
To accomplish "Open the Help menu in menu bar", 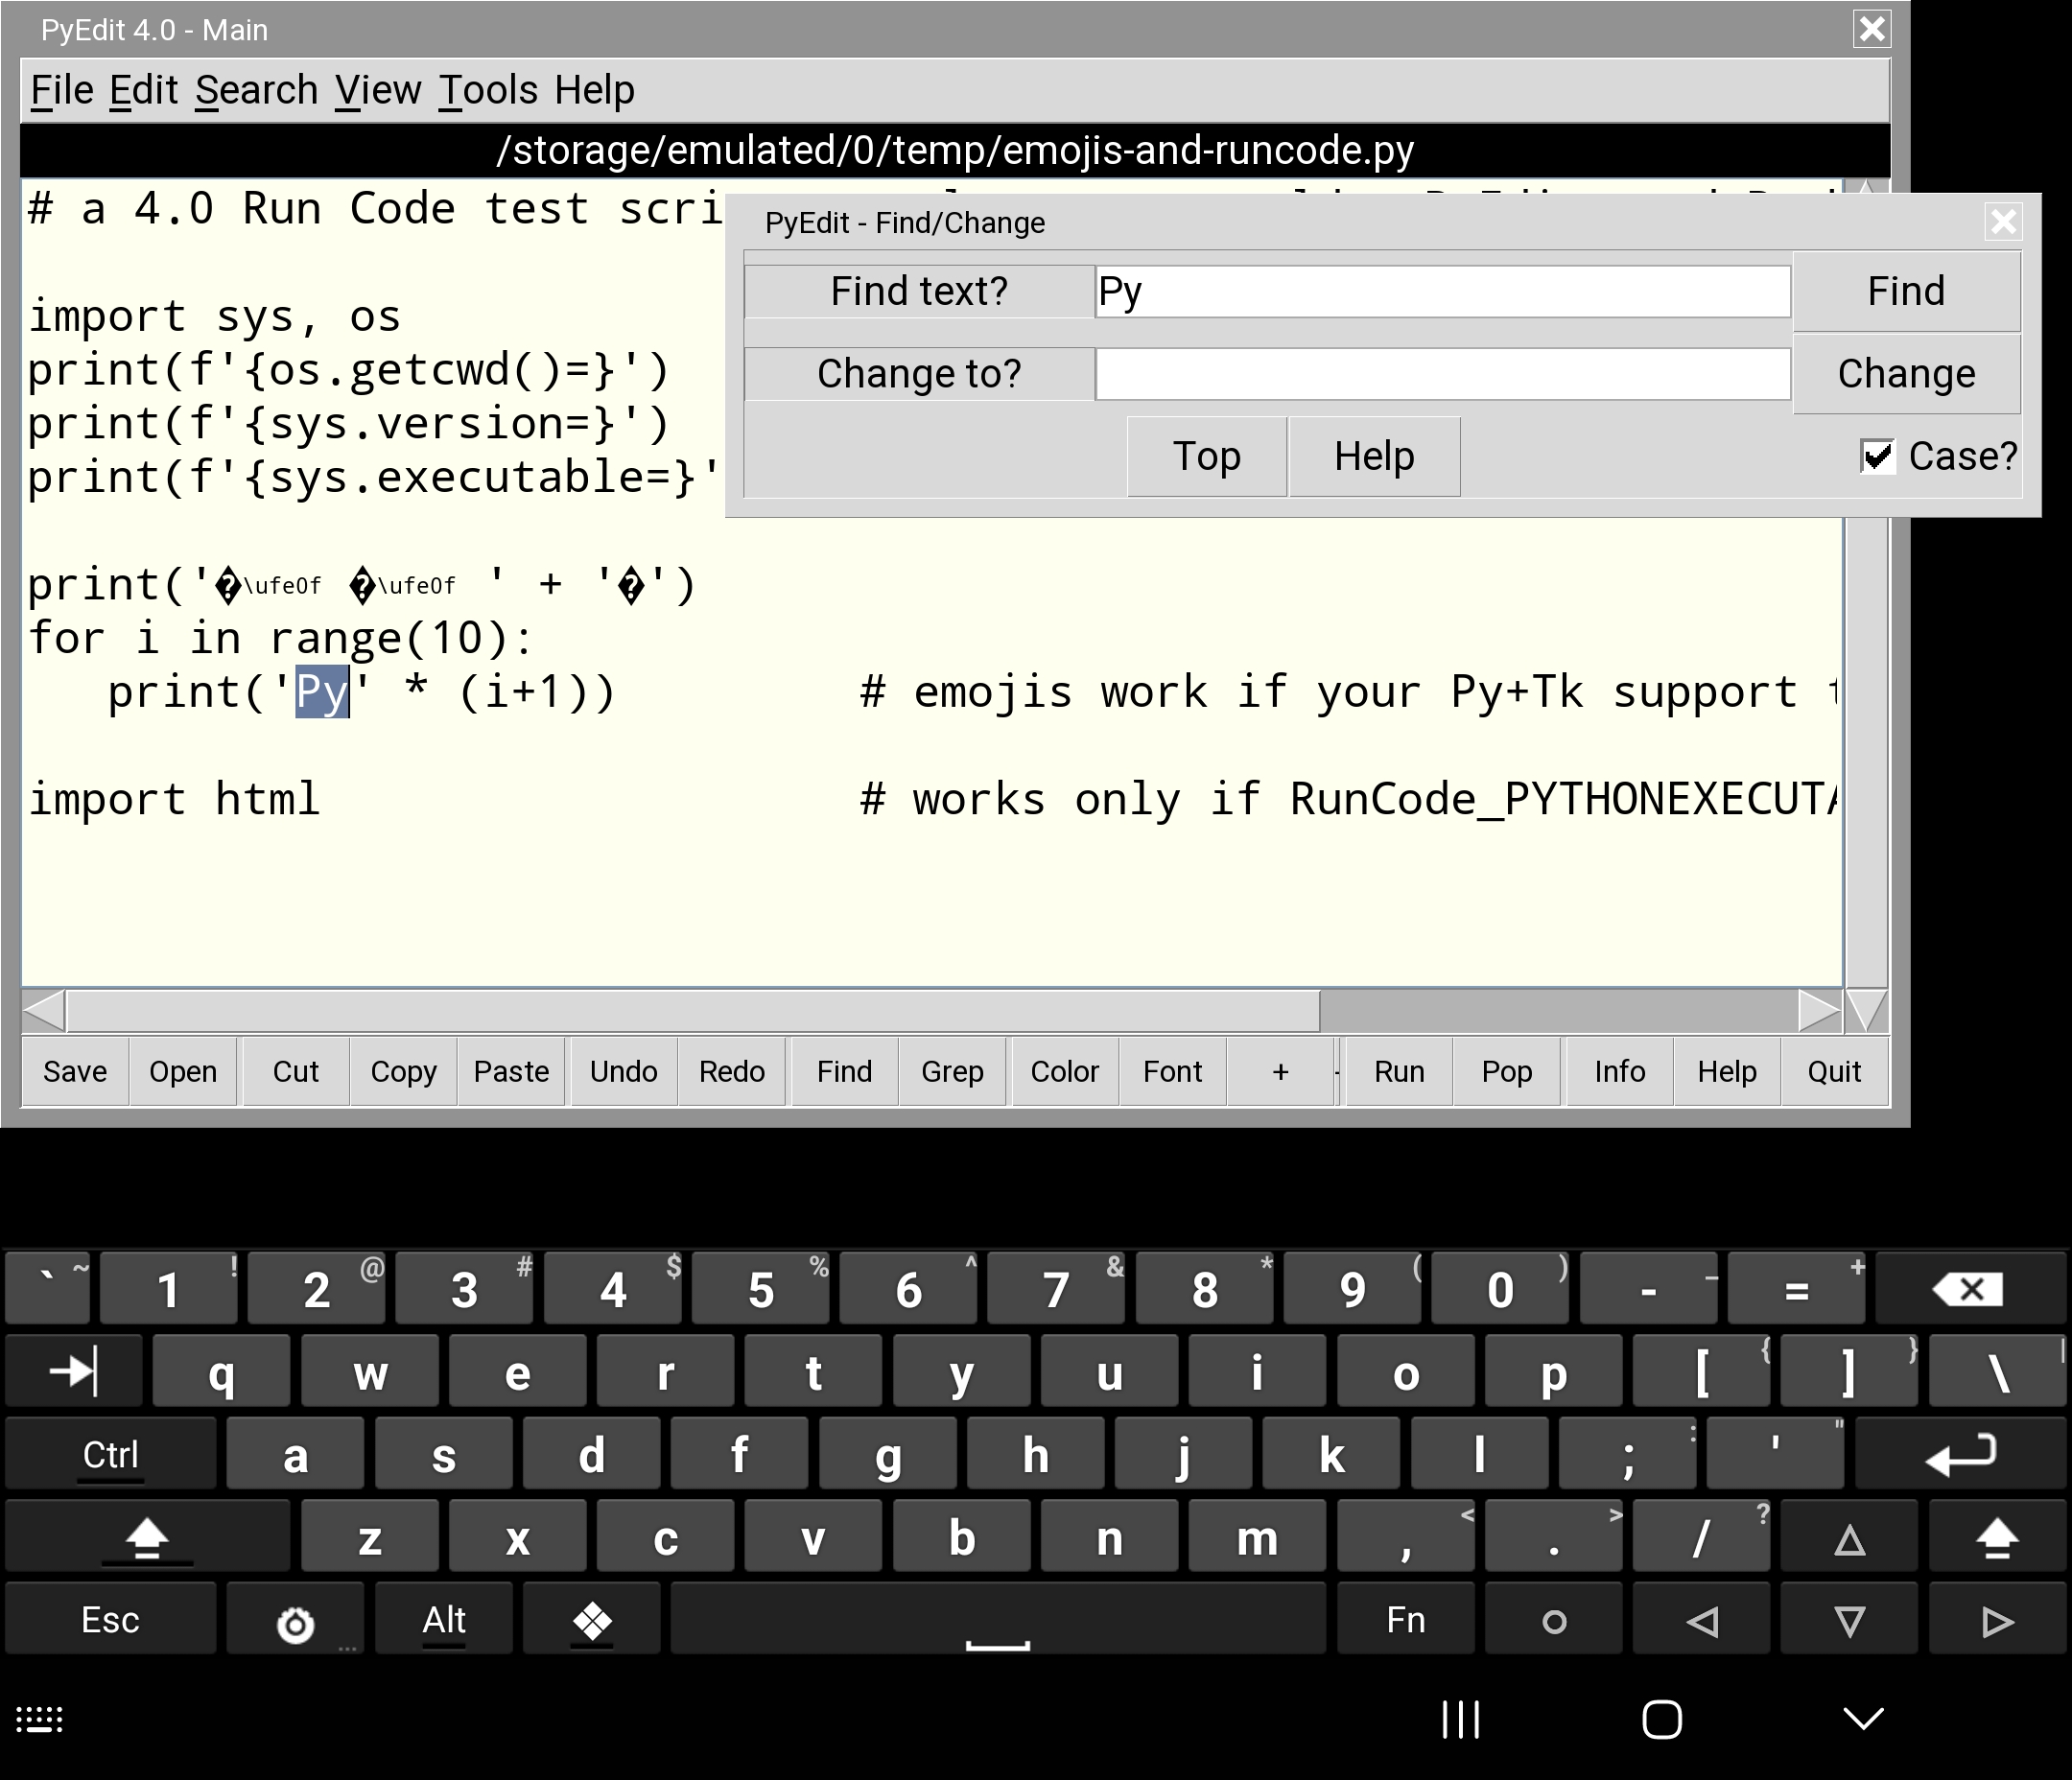I will pyautogui.click(x=595, y=90).
